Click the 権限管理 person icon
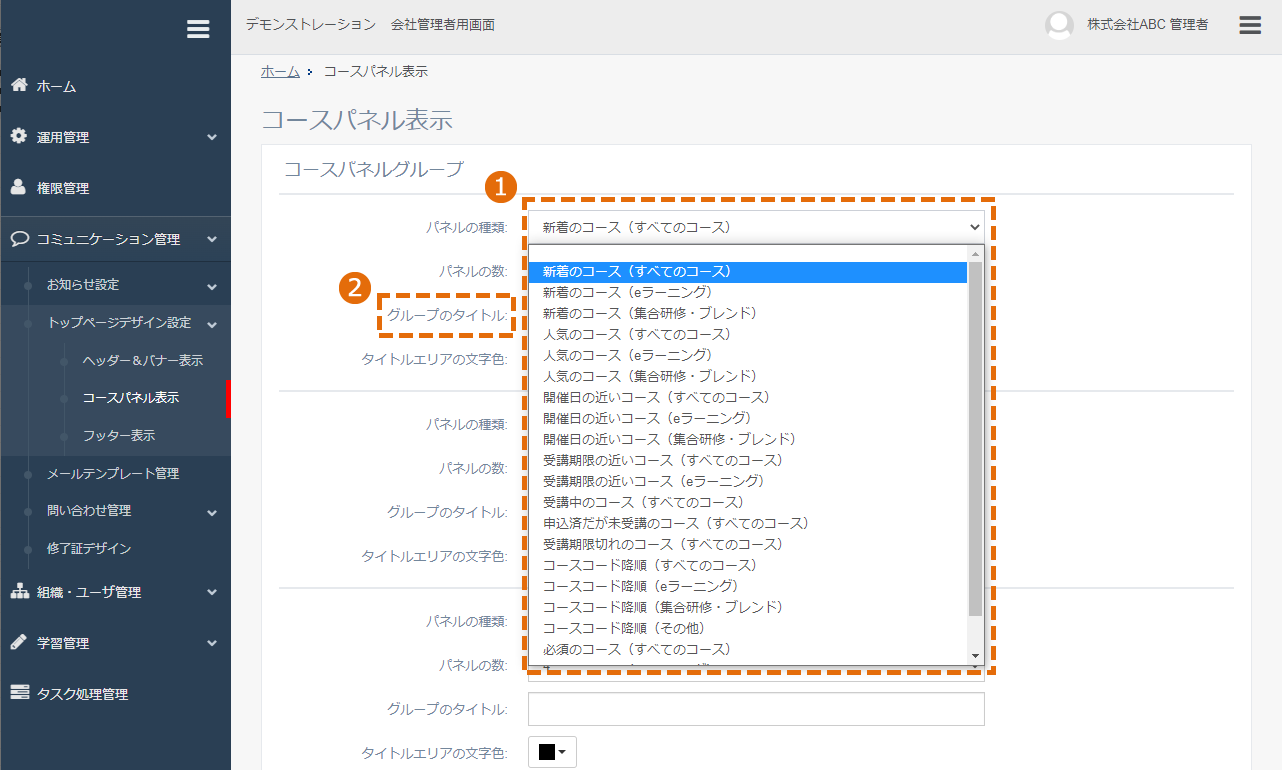This screenshot has height=770, width=1282. pyautogui.click(x=19, y=187)
